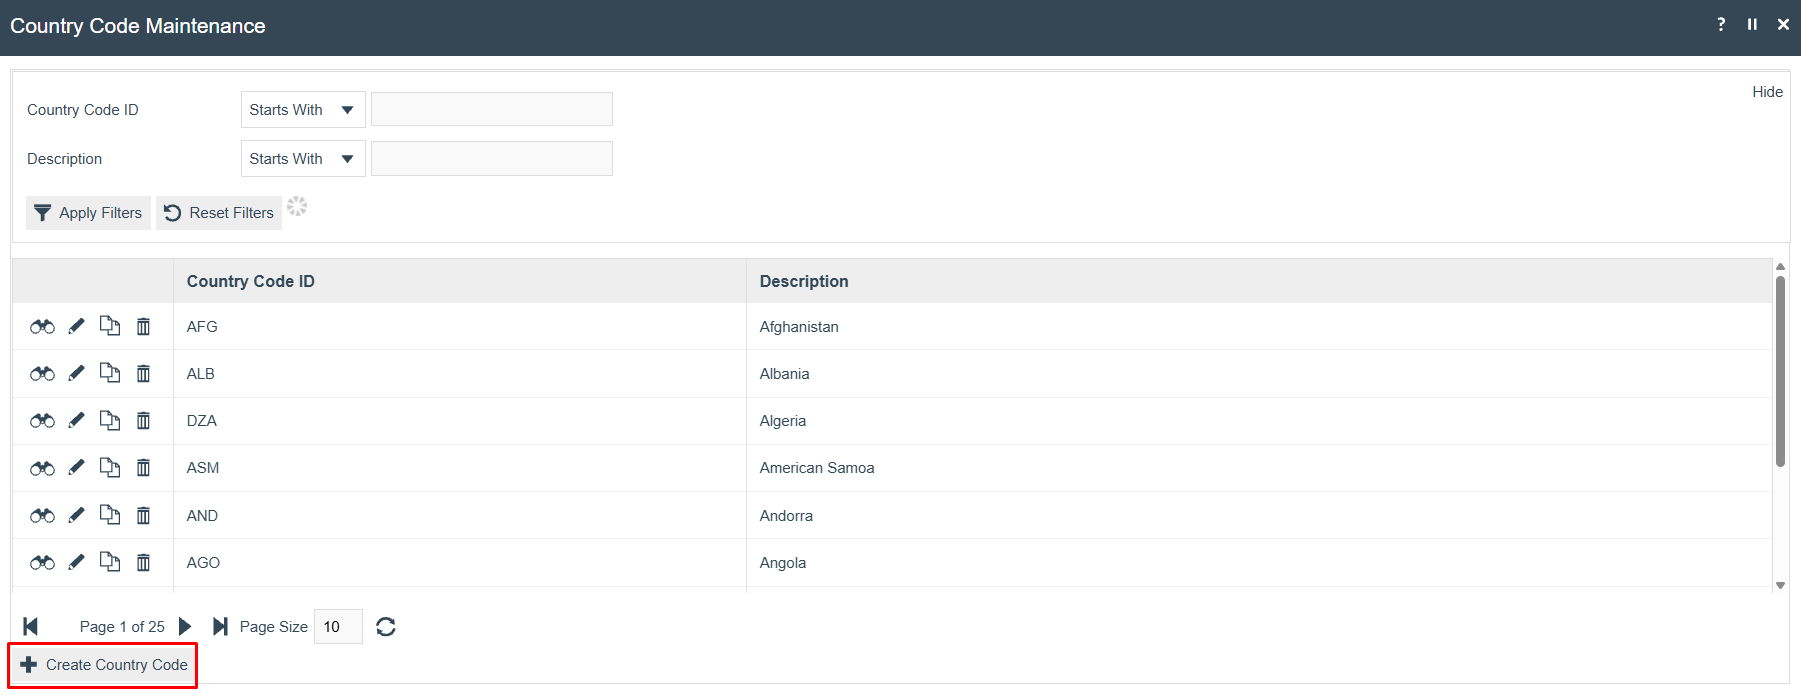Refresh the grid with circular arrows icon
The width and height of the screenshot is (1801, 699).
coord(386,627)
